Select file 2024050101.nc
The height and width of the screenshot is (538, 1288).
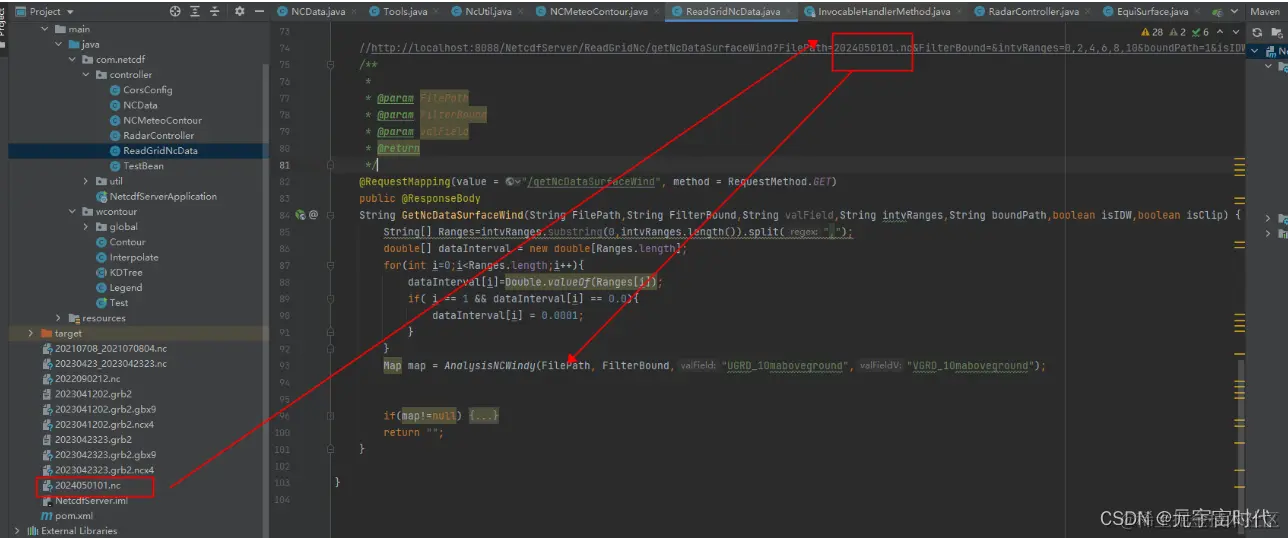(x=80, y=485)
